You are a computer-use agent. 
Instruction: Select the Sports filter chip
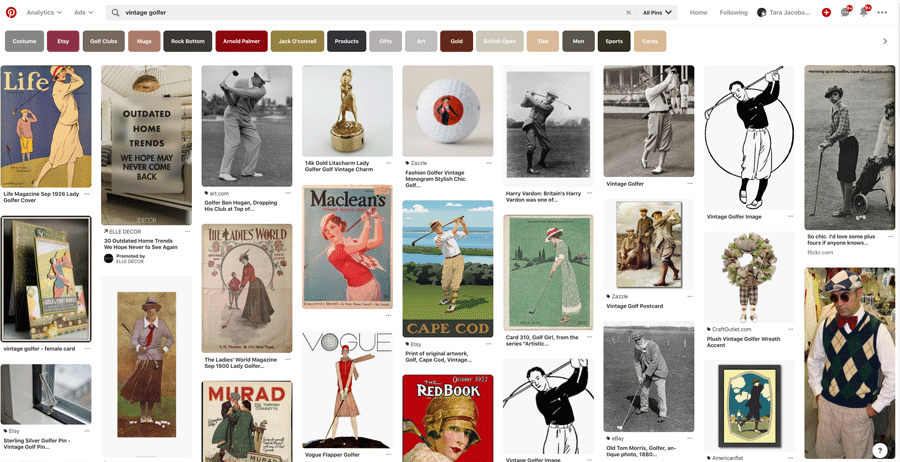click(x=614, y=41)
